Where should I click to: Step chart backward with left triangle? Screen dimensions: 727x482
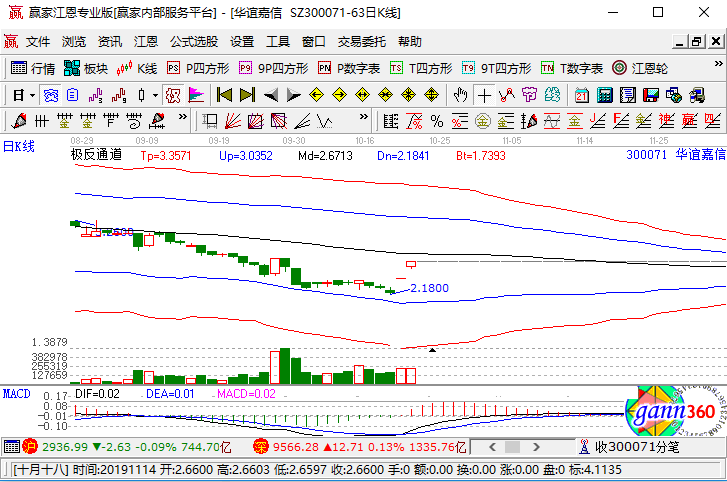270,95
